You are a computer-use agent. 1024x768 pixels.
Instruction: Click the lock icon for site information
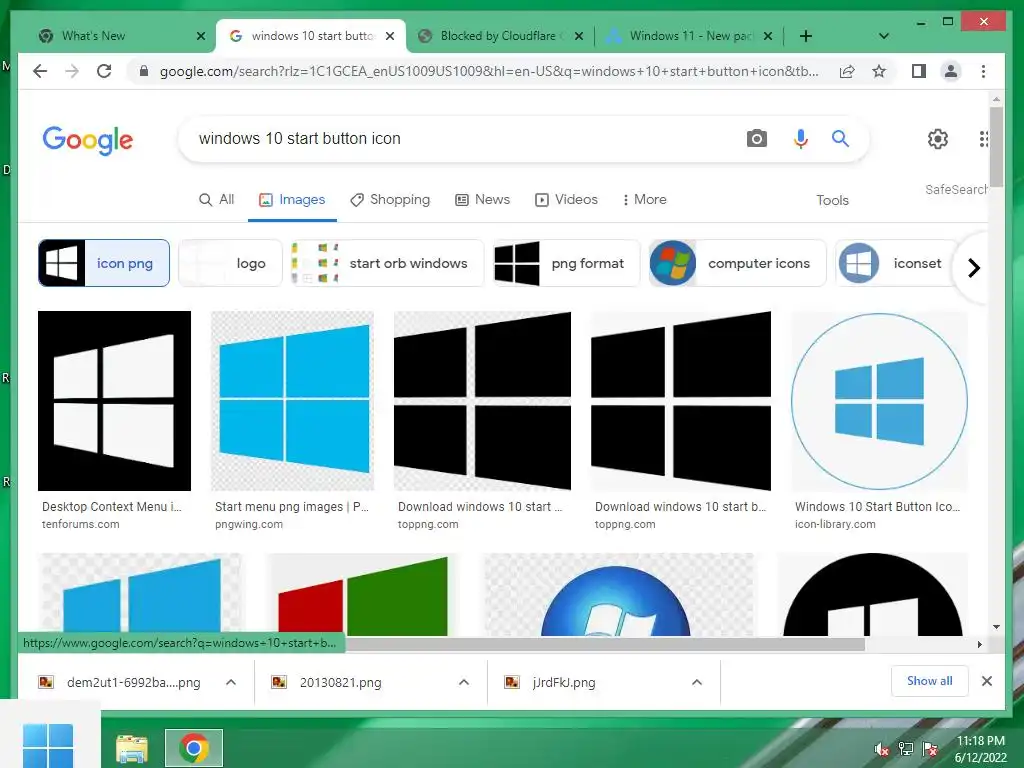point(144,71)
